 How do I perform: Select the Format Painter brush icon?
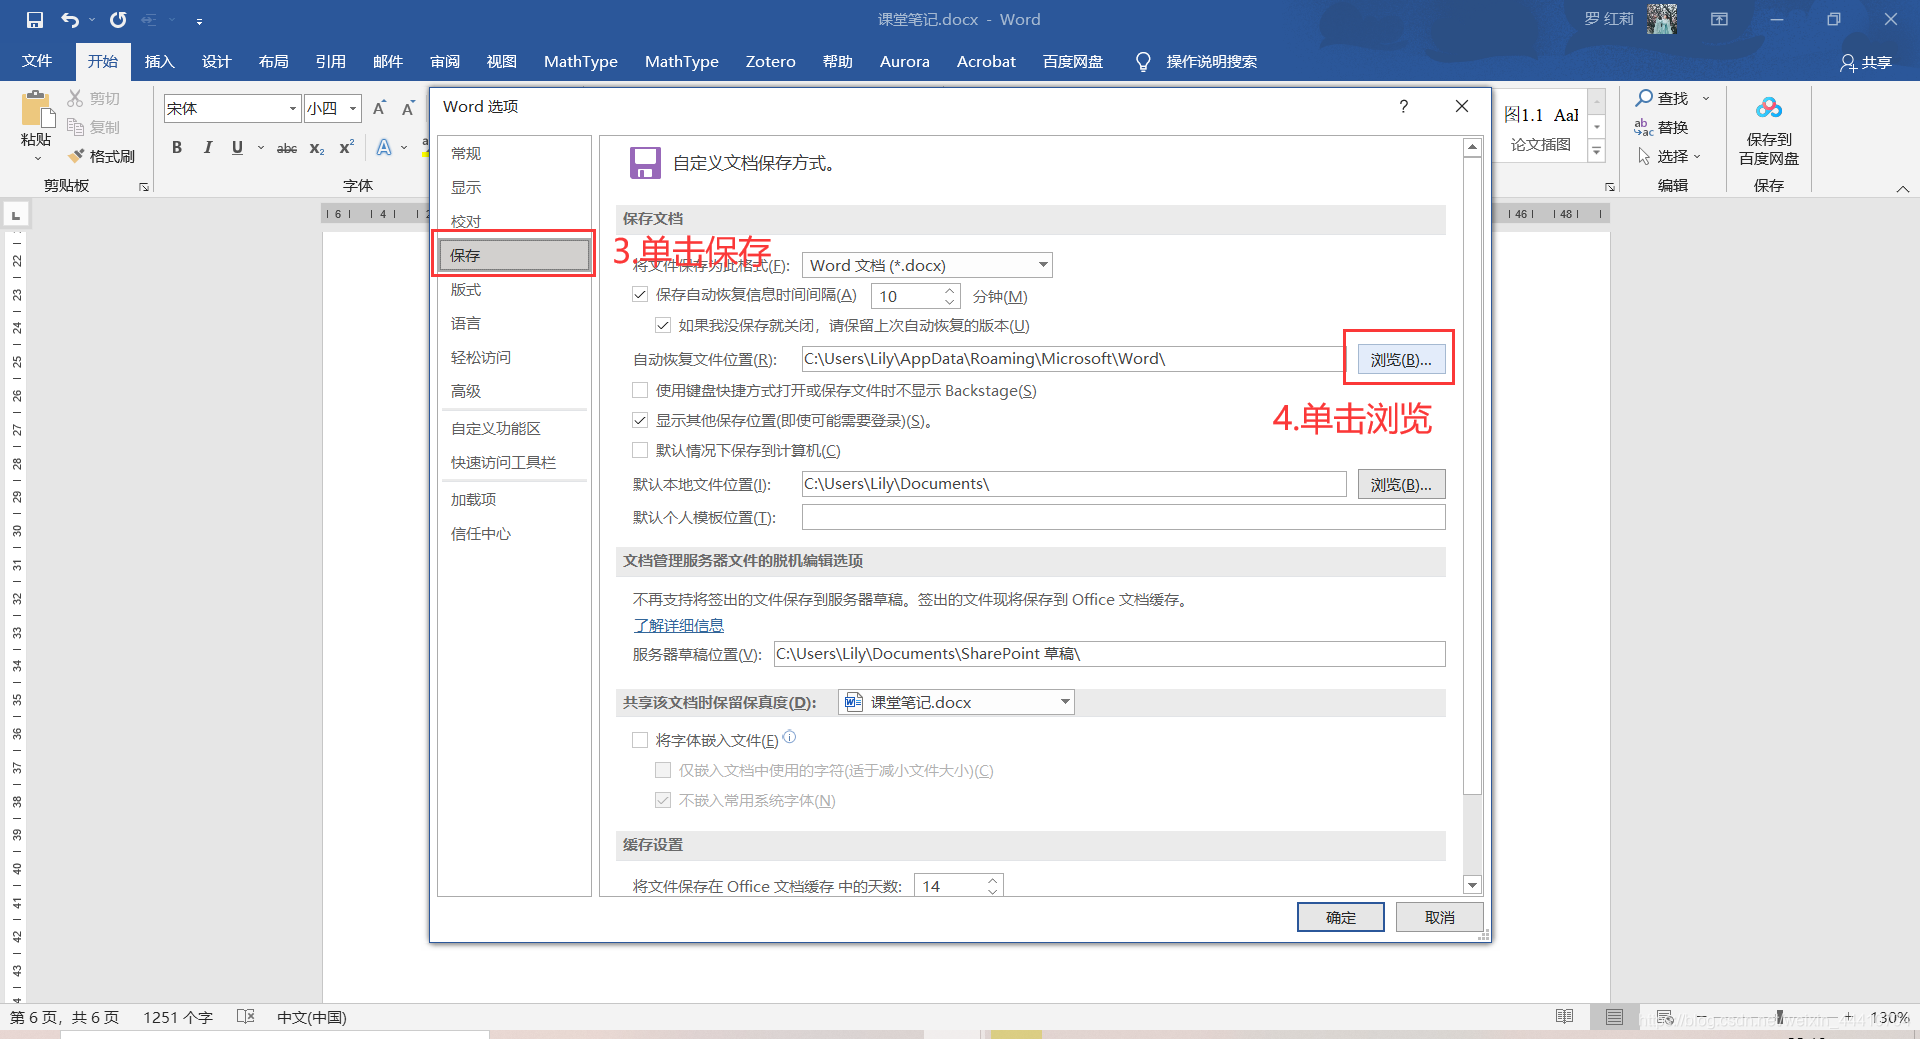tap(76, 156)
